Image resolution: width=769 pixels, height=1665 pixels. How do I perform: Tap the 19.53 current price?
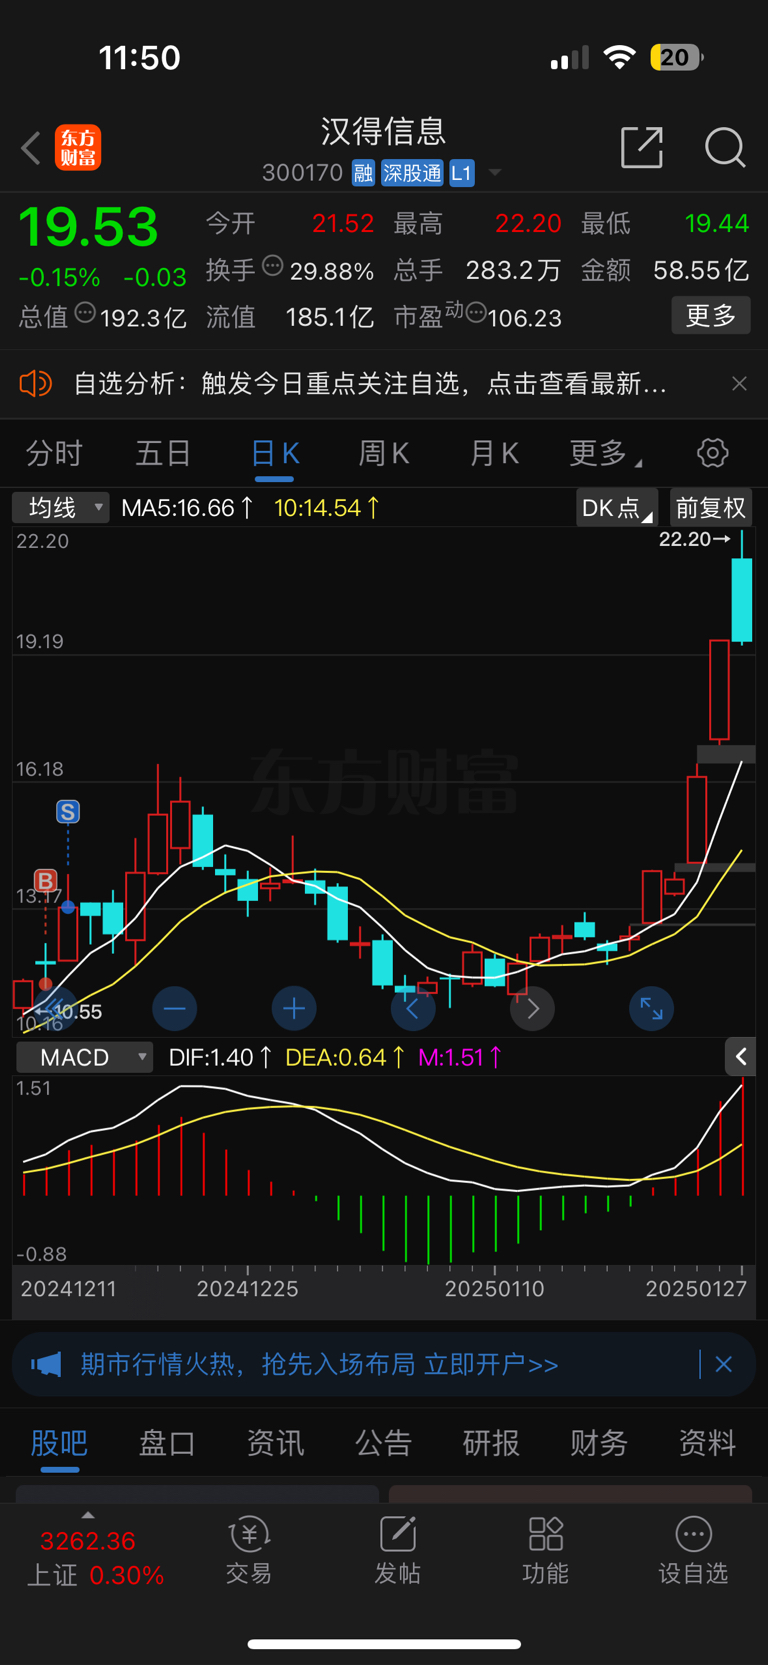[x=88, y=227]
